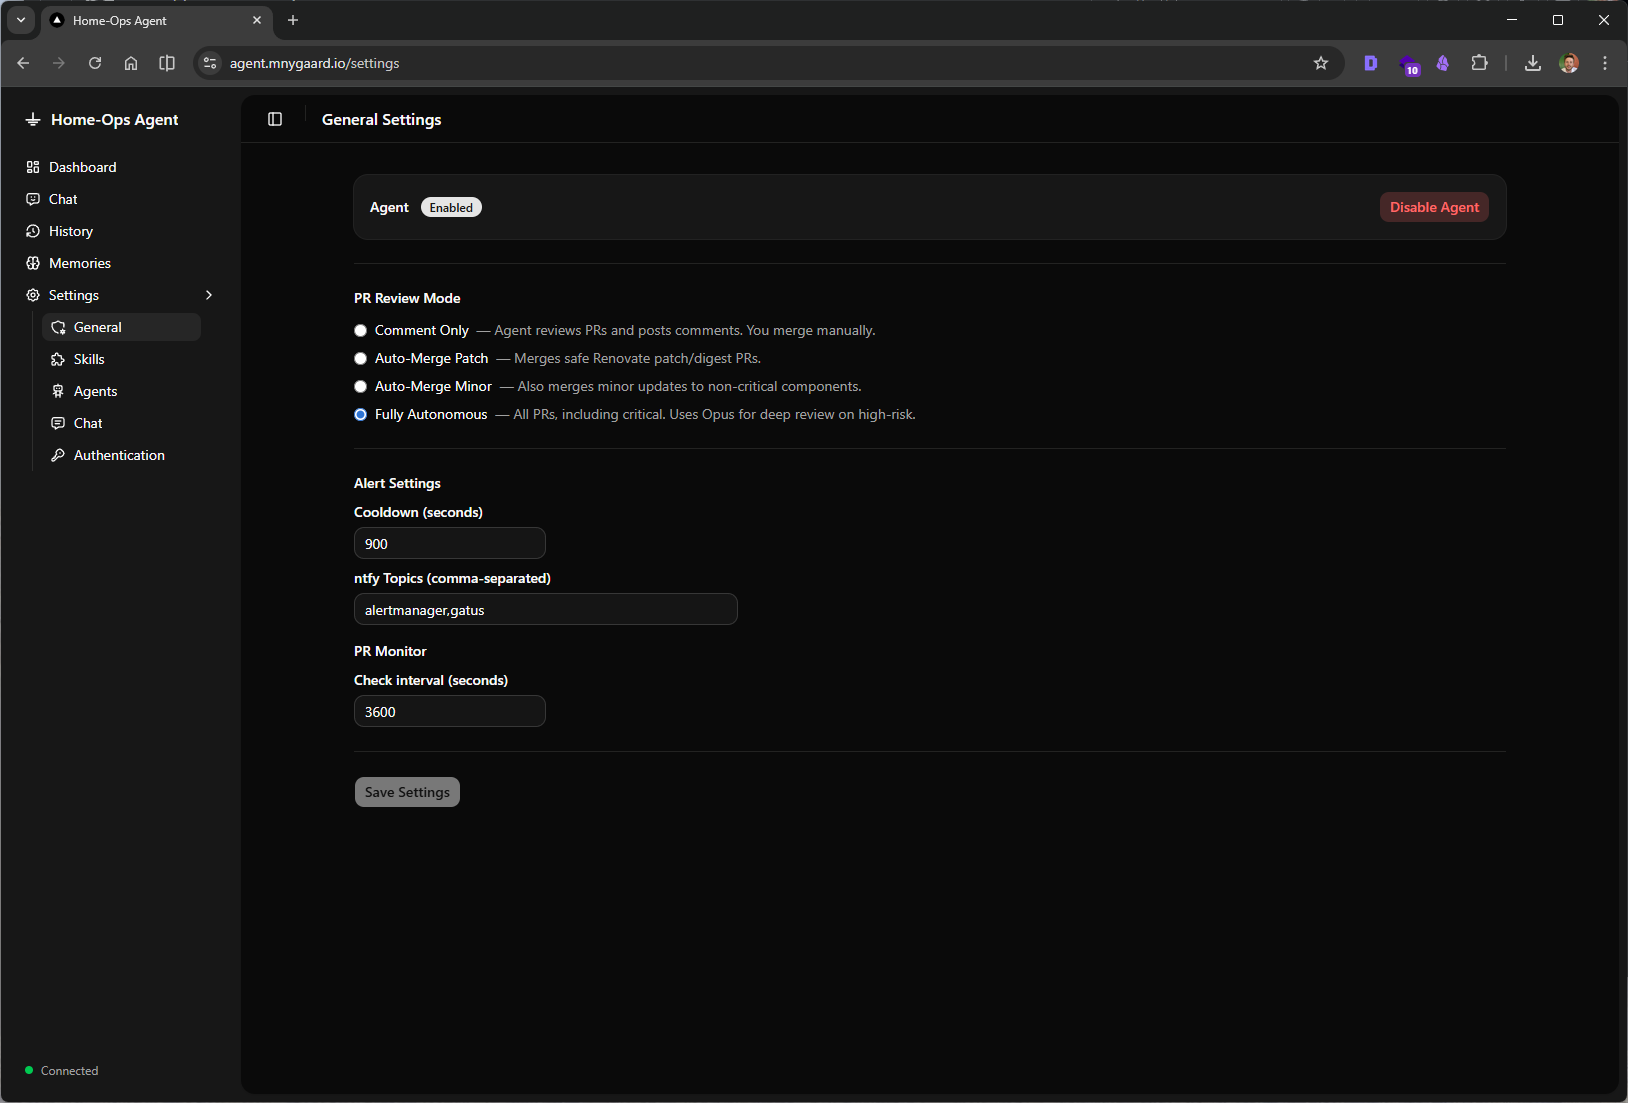Click the Cooldown seconds input field

[450, 543]
